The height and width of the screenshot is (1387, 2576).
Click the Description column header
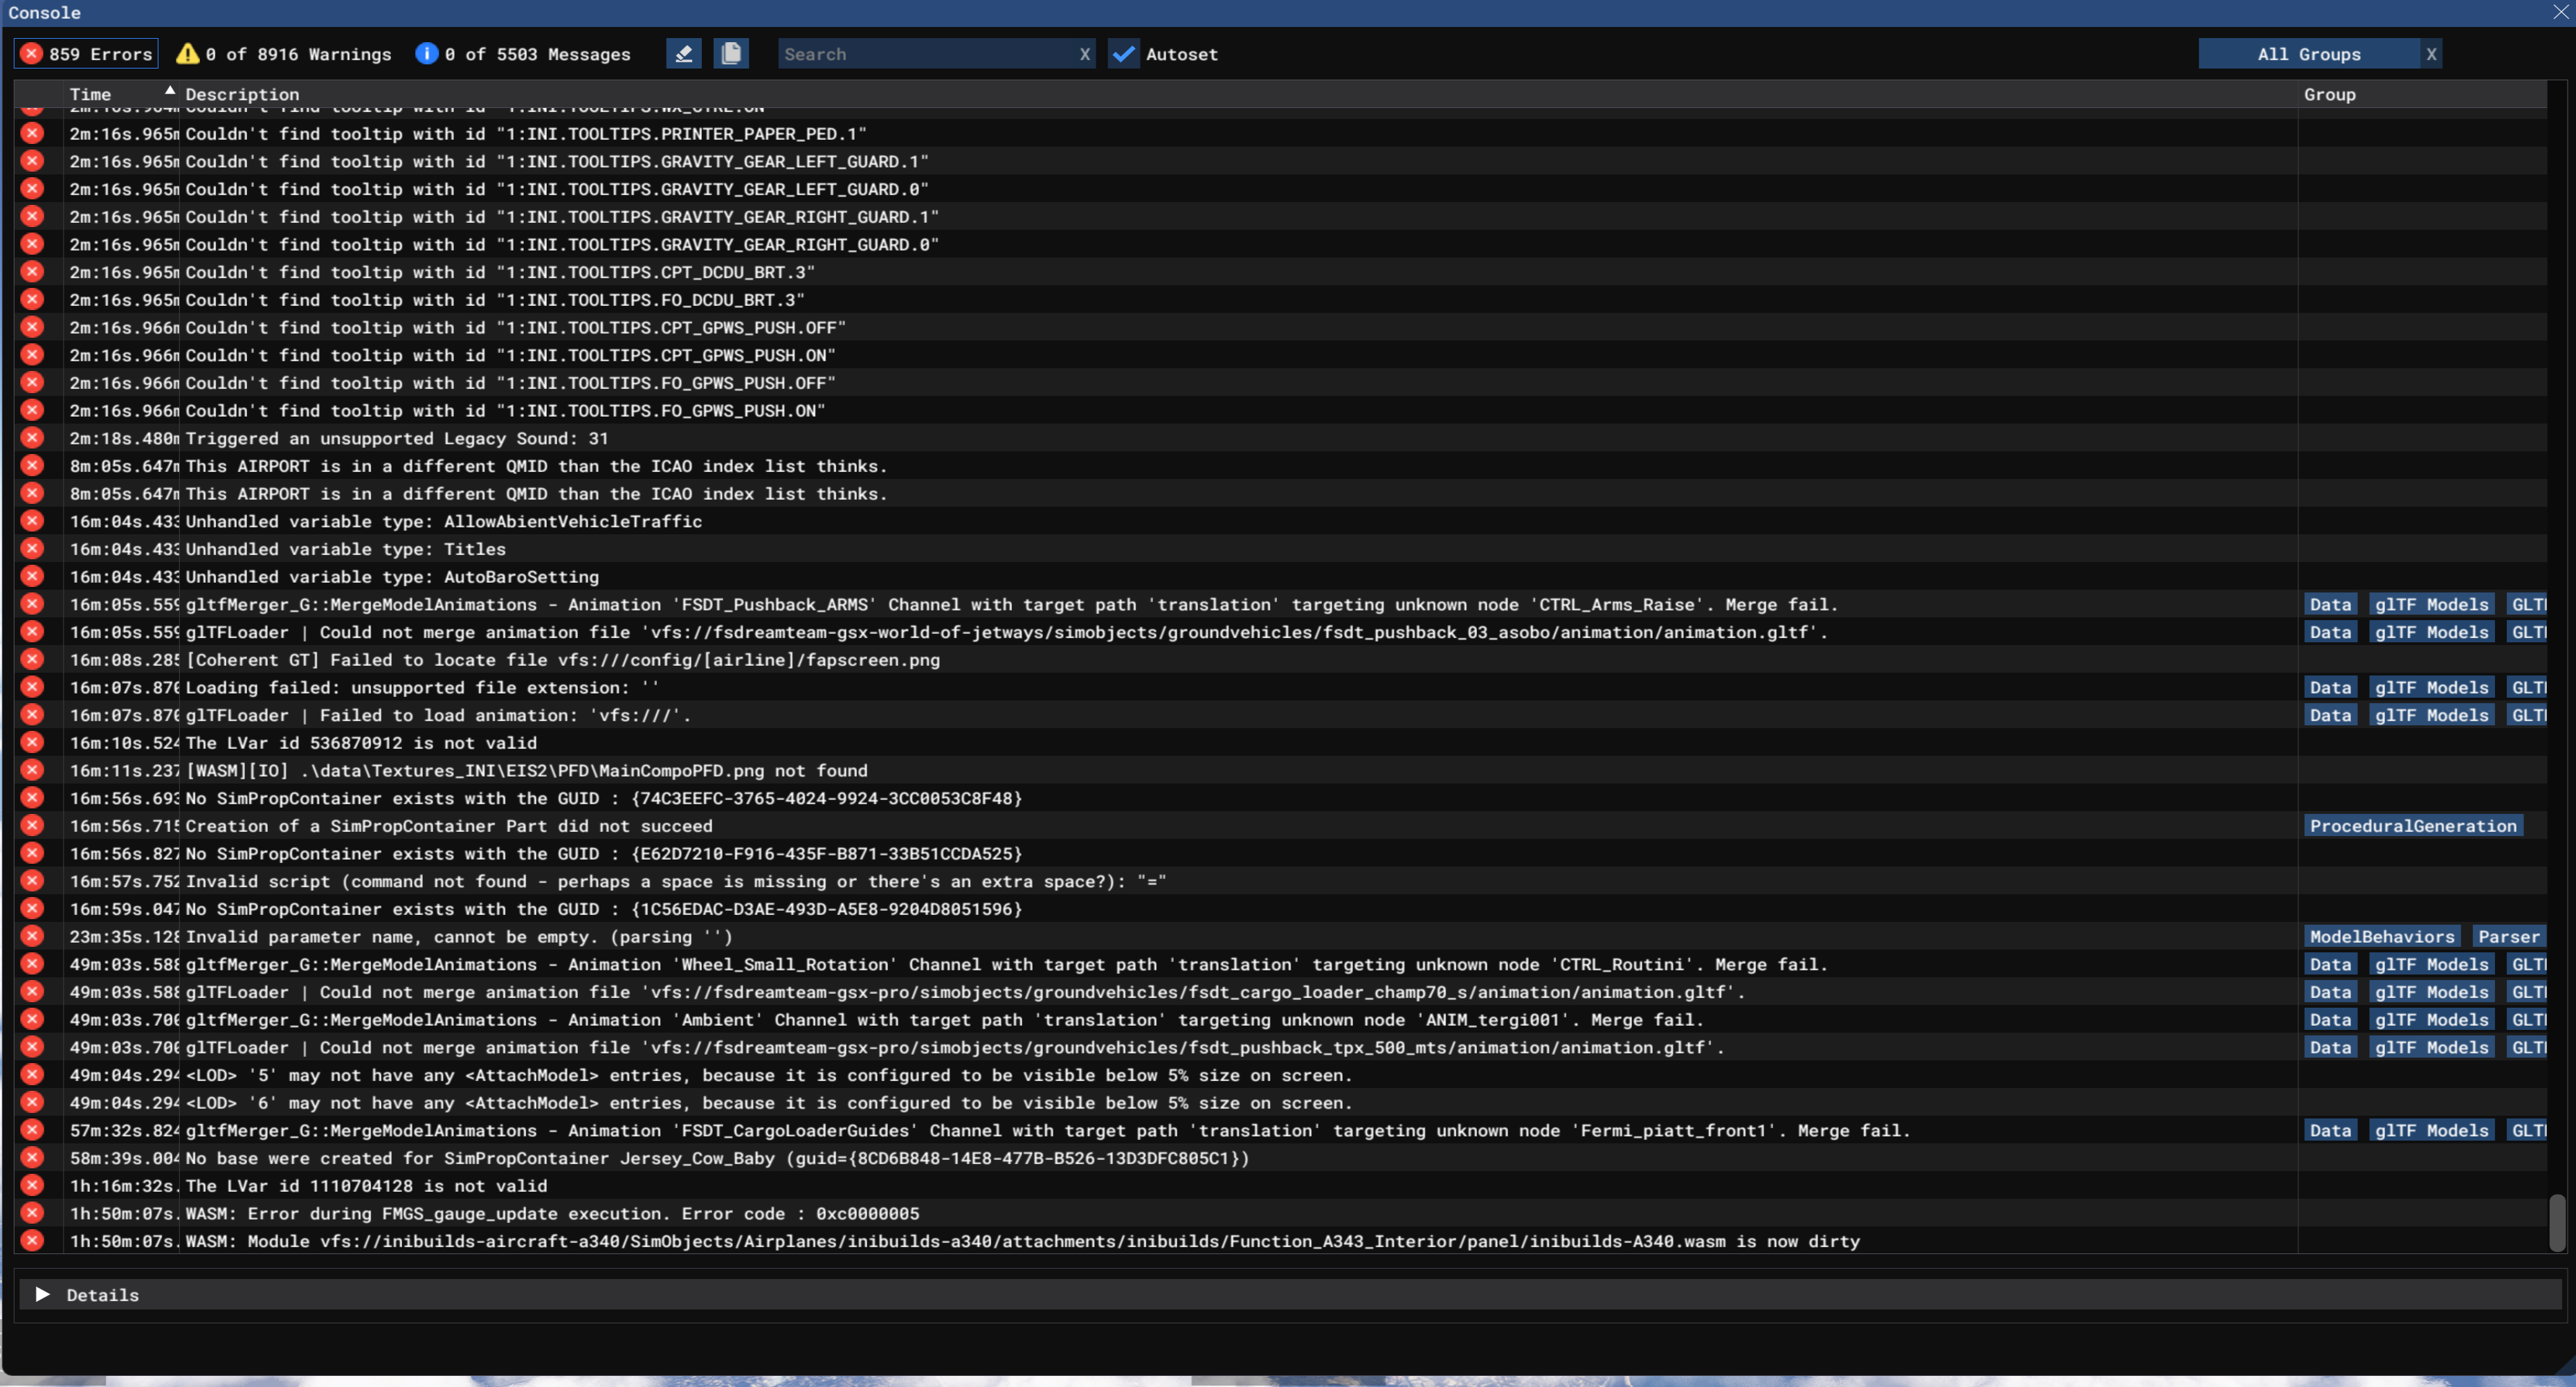pos(242,94)
